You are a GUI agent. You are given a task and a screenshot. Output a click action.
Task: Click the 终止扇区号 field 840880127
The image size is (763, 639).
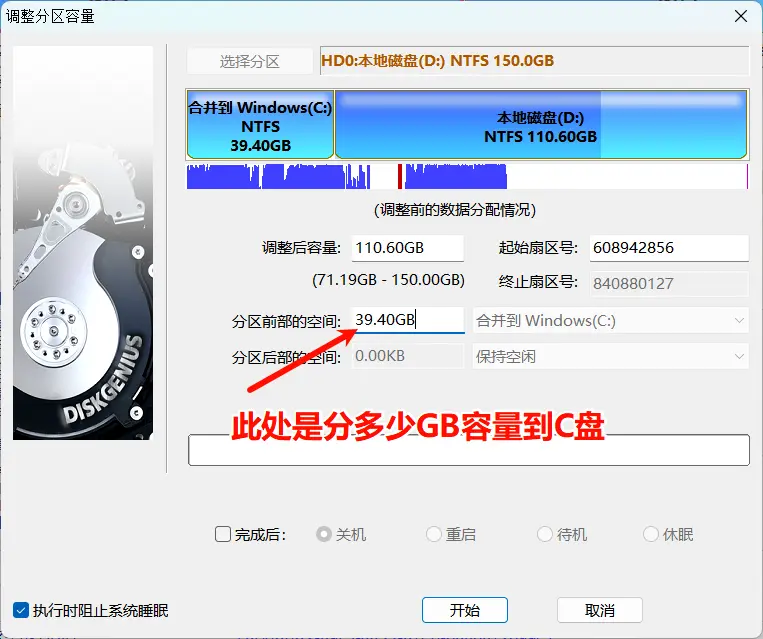point(669,283)
